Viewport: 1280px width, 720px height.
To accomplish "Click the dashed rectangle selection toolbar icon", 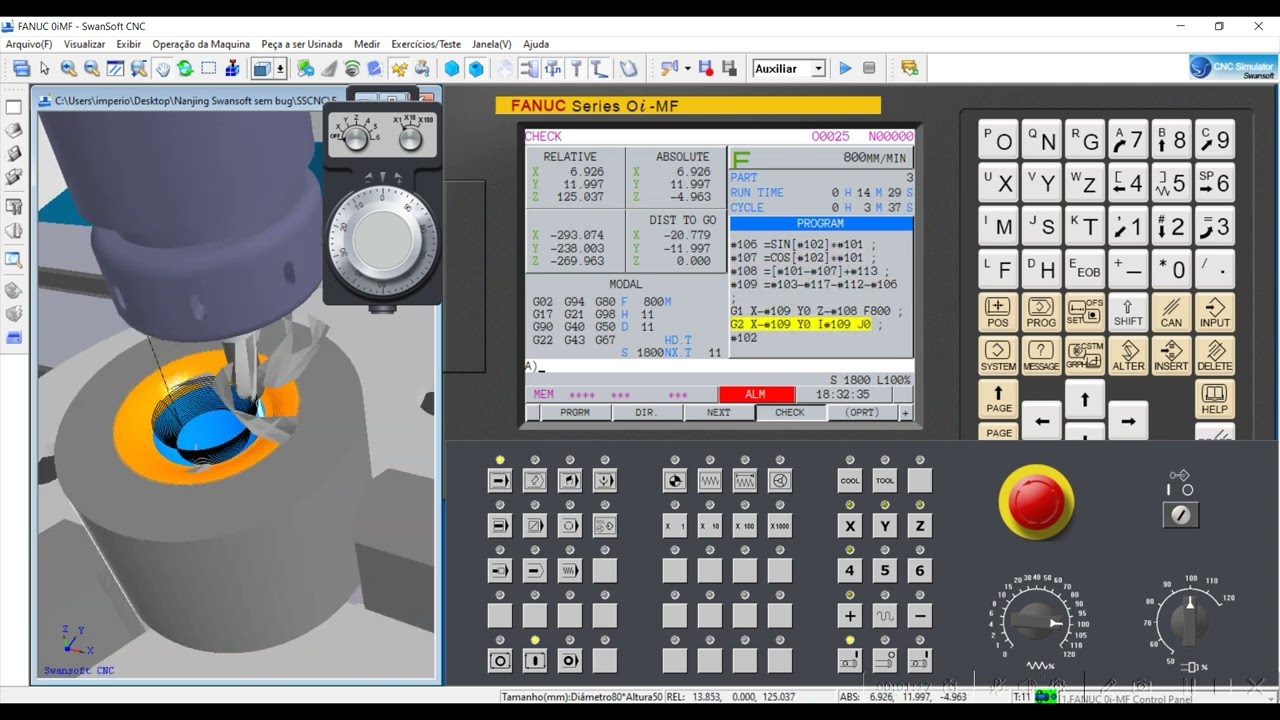I will click(x=208, y=68).
